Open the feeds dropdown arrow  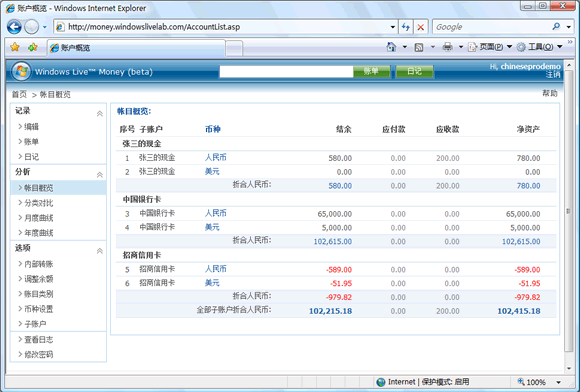click(x=433, y=47)
